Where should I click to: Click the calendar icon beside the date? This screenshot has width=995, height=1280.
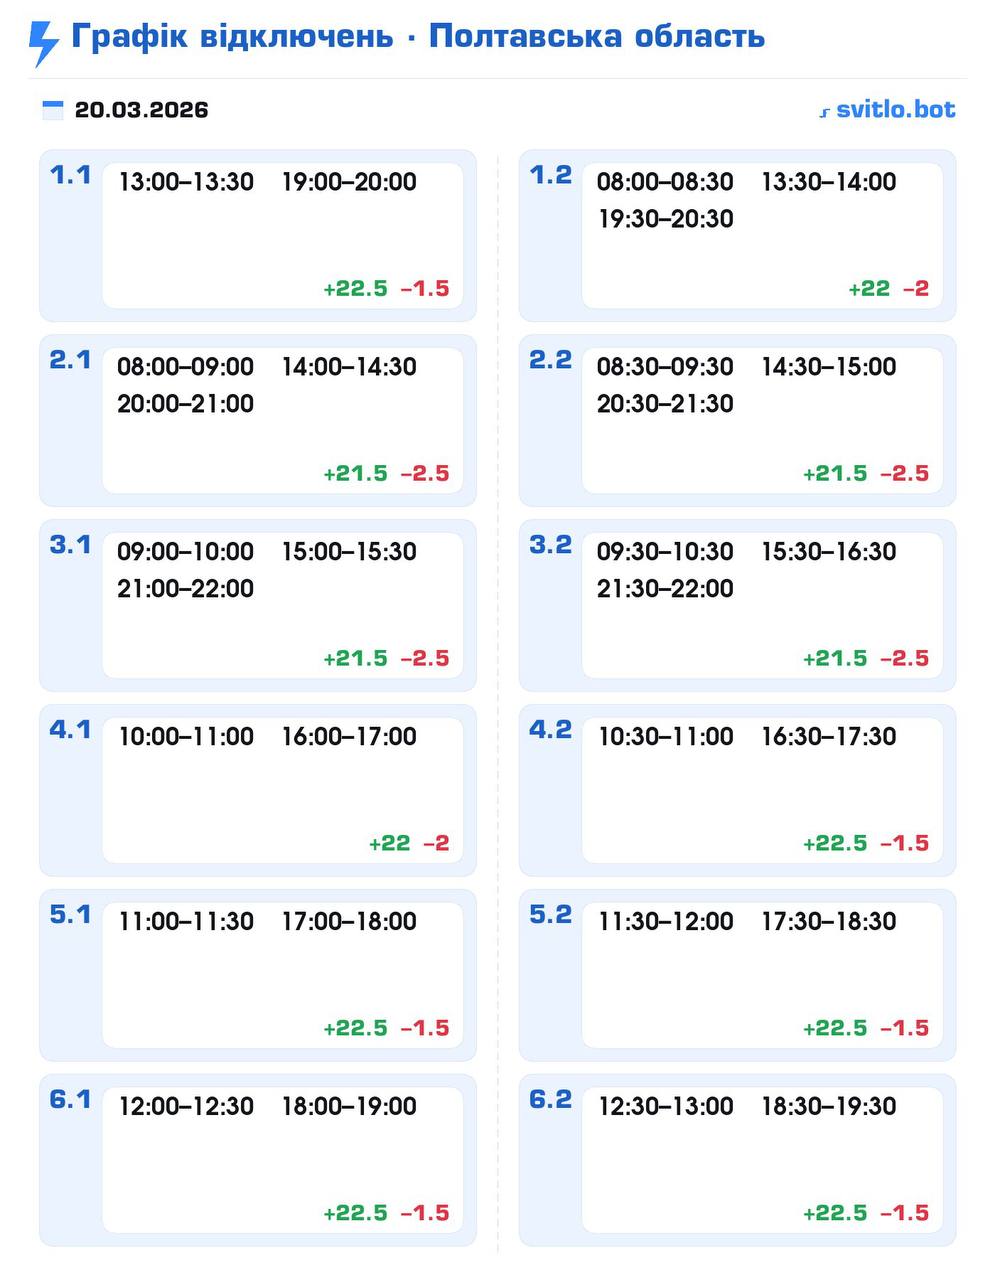[x=53, y=110]
